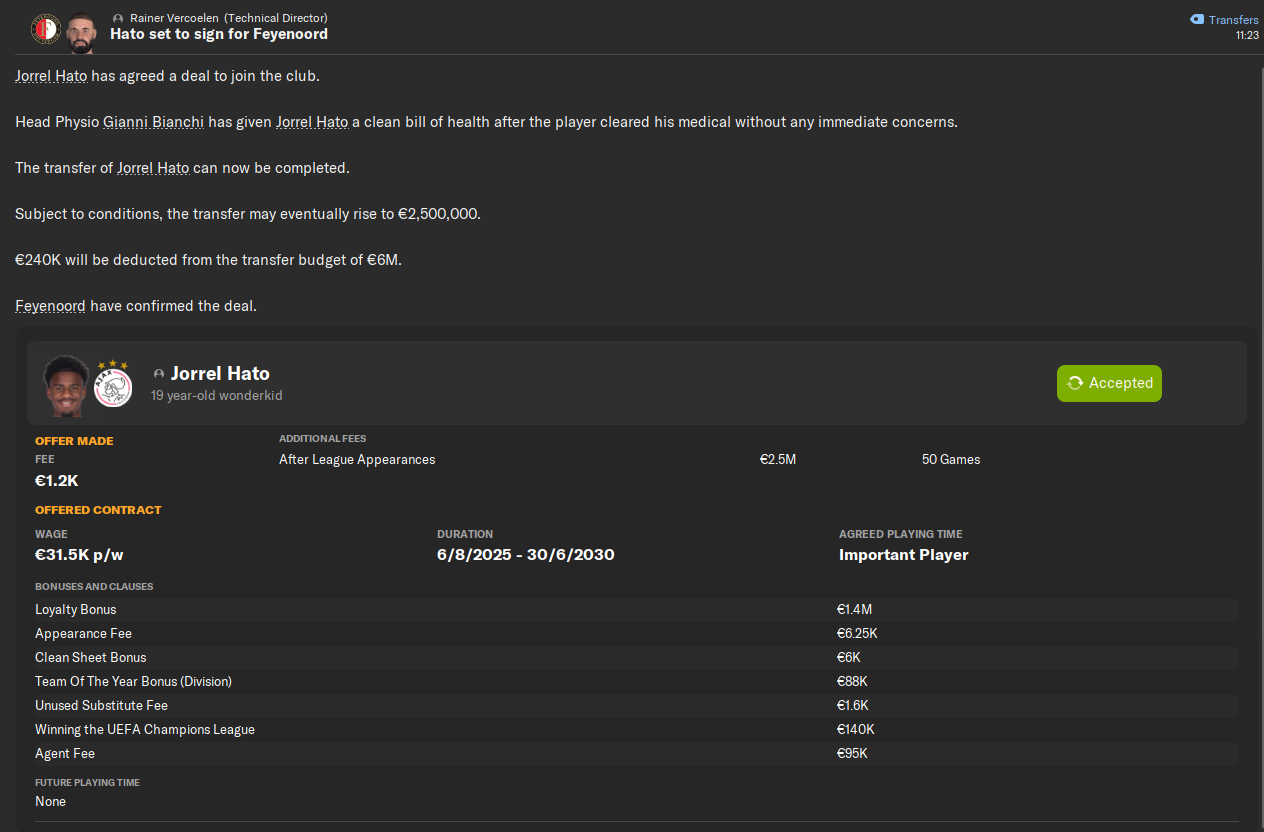Click Jorrel Hato player portrait in card
The image size is (1264, 832).
click(x=66, y=385)
